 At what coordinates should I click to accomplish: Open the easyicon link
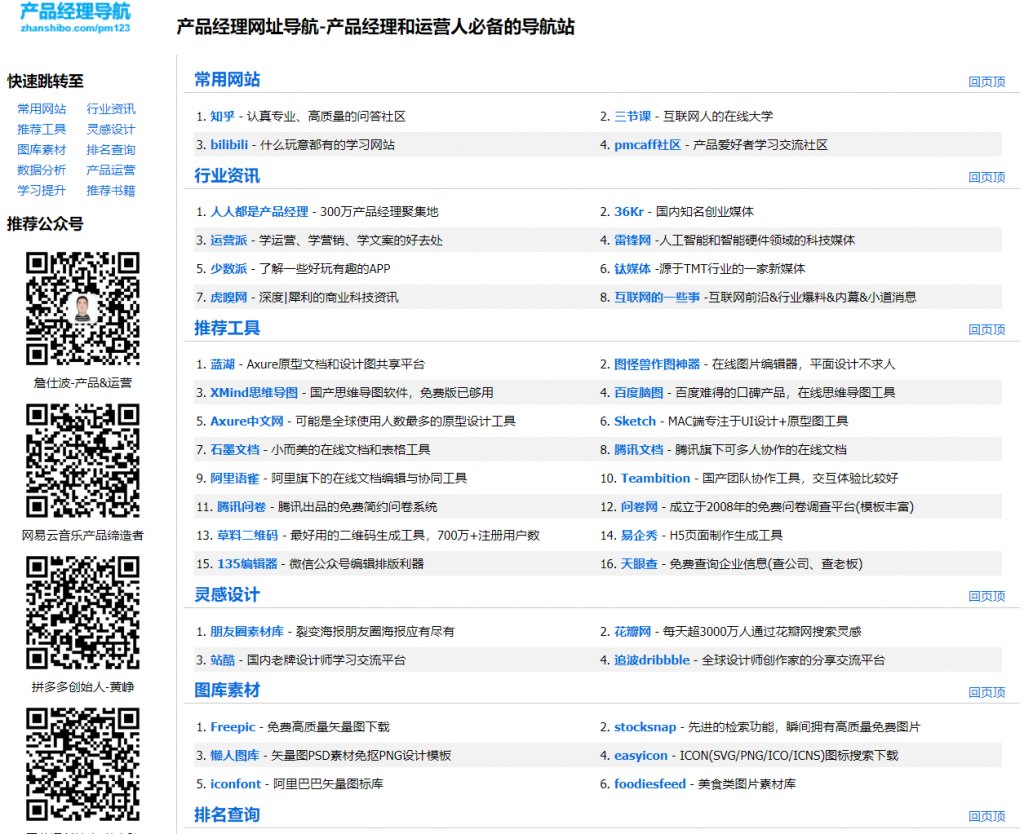641,756
